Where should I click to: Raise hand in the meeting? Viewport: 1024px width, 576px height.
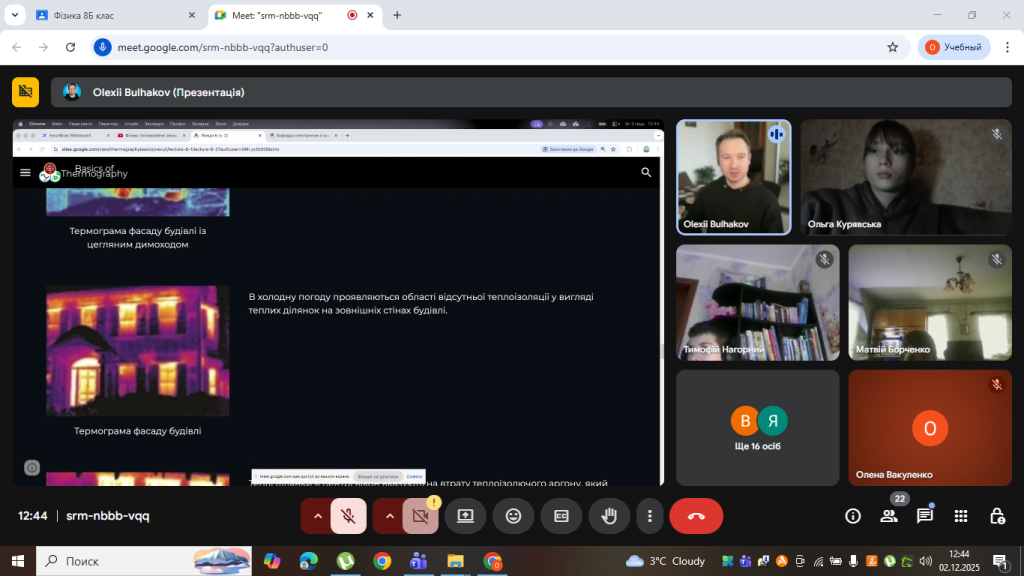pos(608,516)
